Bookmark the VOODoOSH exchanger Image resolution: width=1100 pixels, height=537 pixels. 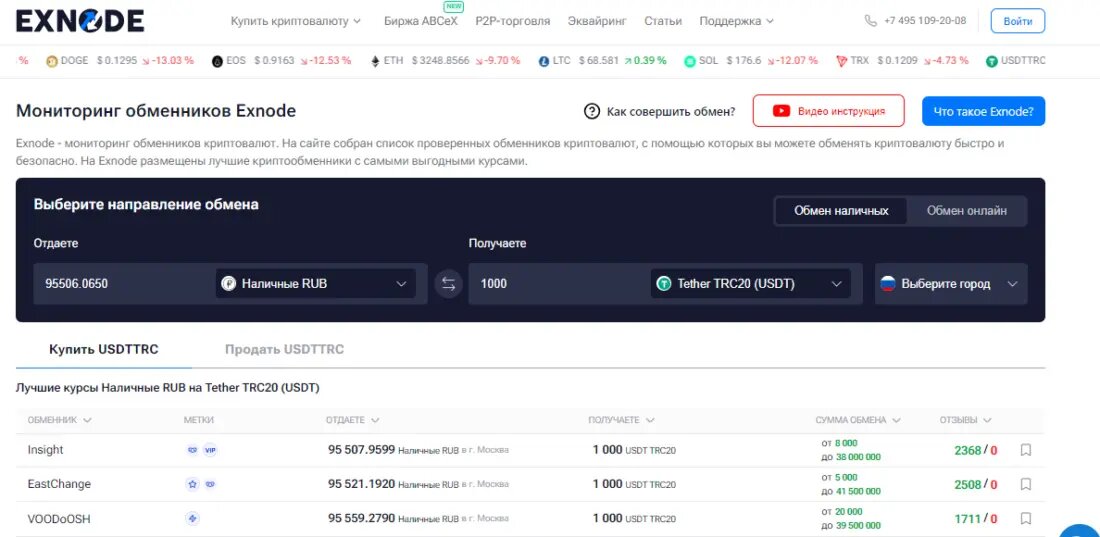pyautogui.click(x=1026, y=519)
